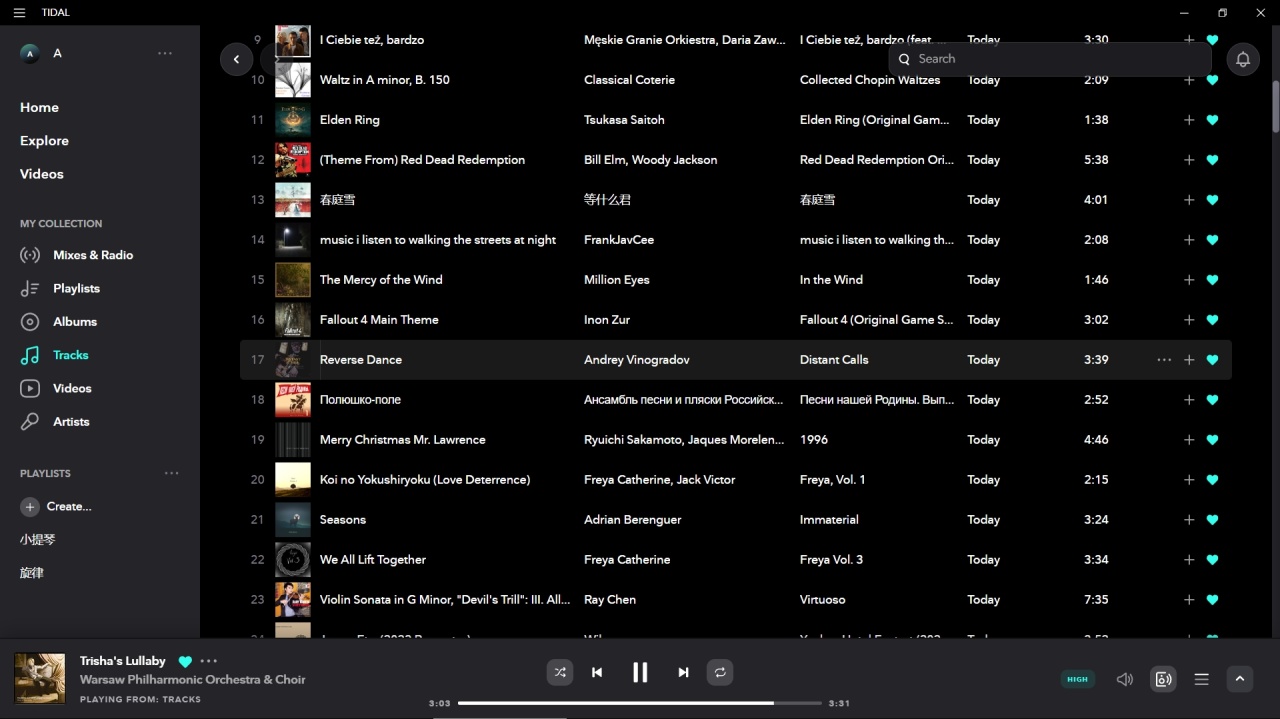Open Videos in the main navigation

42,174
